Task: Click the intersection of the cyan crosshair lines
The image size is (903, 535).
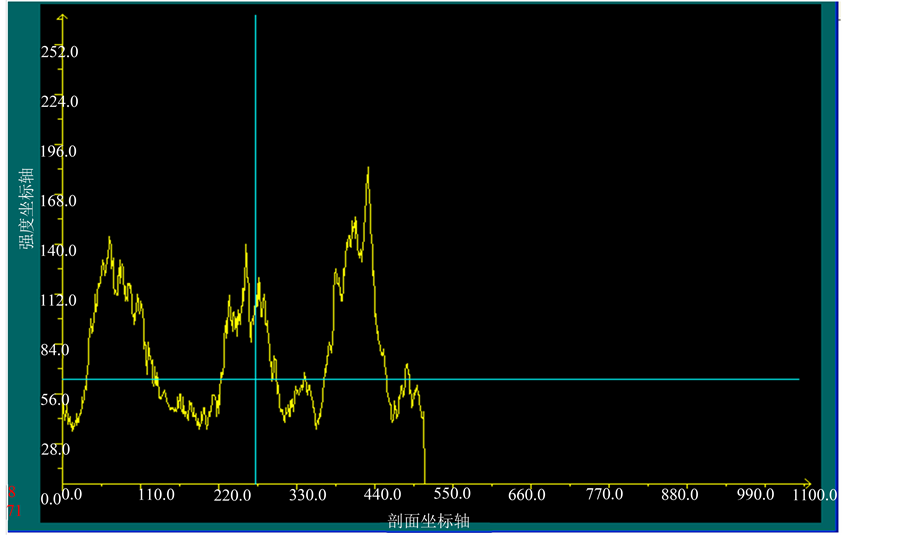Action: [x=255, y=379]
